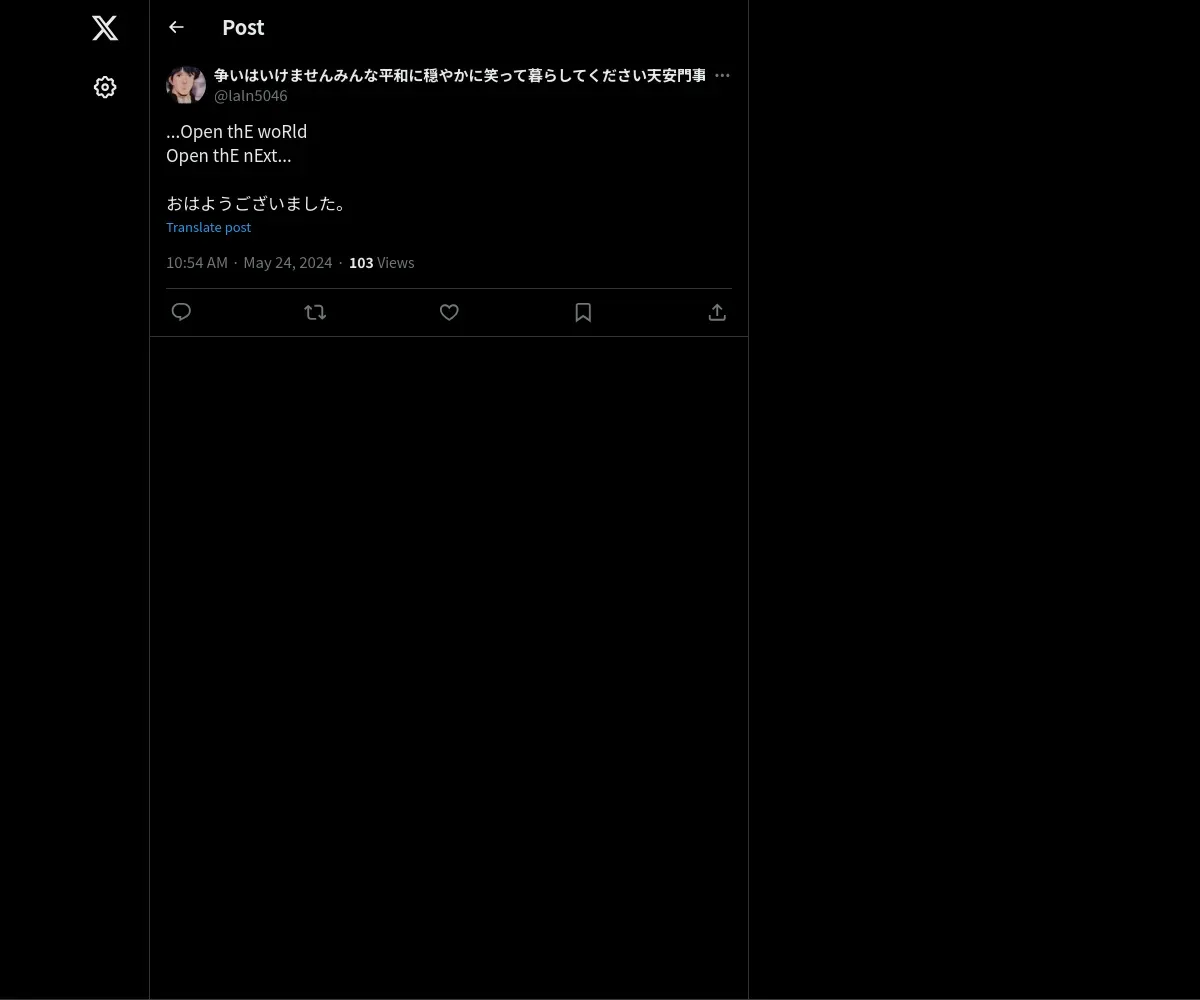Click the おはようございました greeting text
Viewport: 1200px width, 1000px height.
tap(256, 203)
